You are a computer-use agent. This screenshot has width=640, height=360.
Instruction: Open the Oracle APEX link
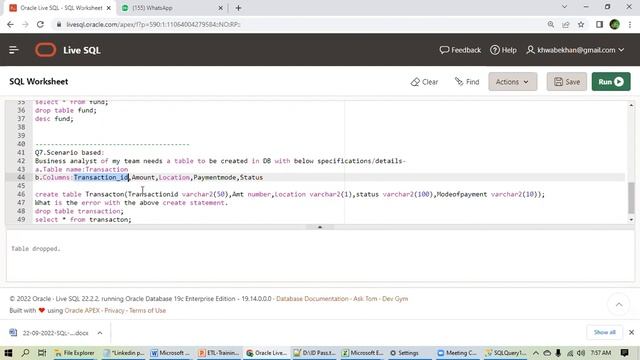(82, 311)
